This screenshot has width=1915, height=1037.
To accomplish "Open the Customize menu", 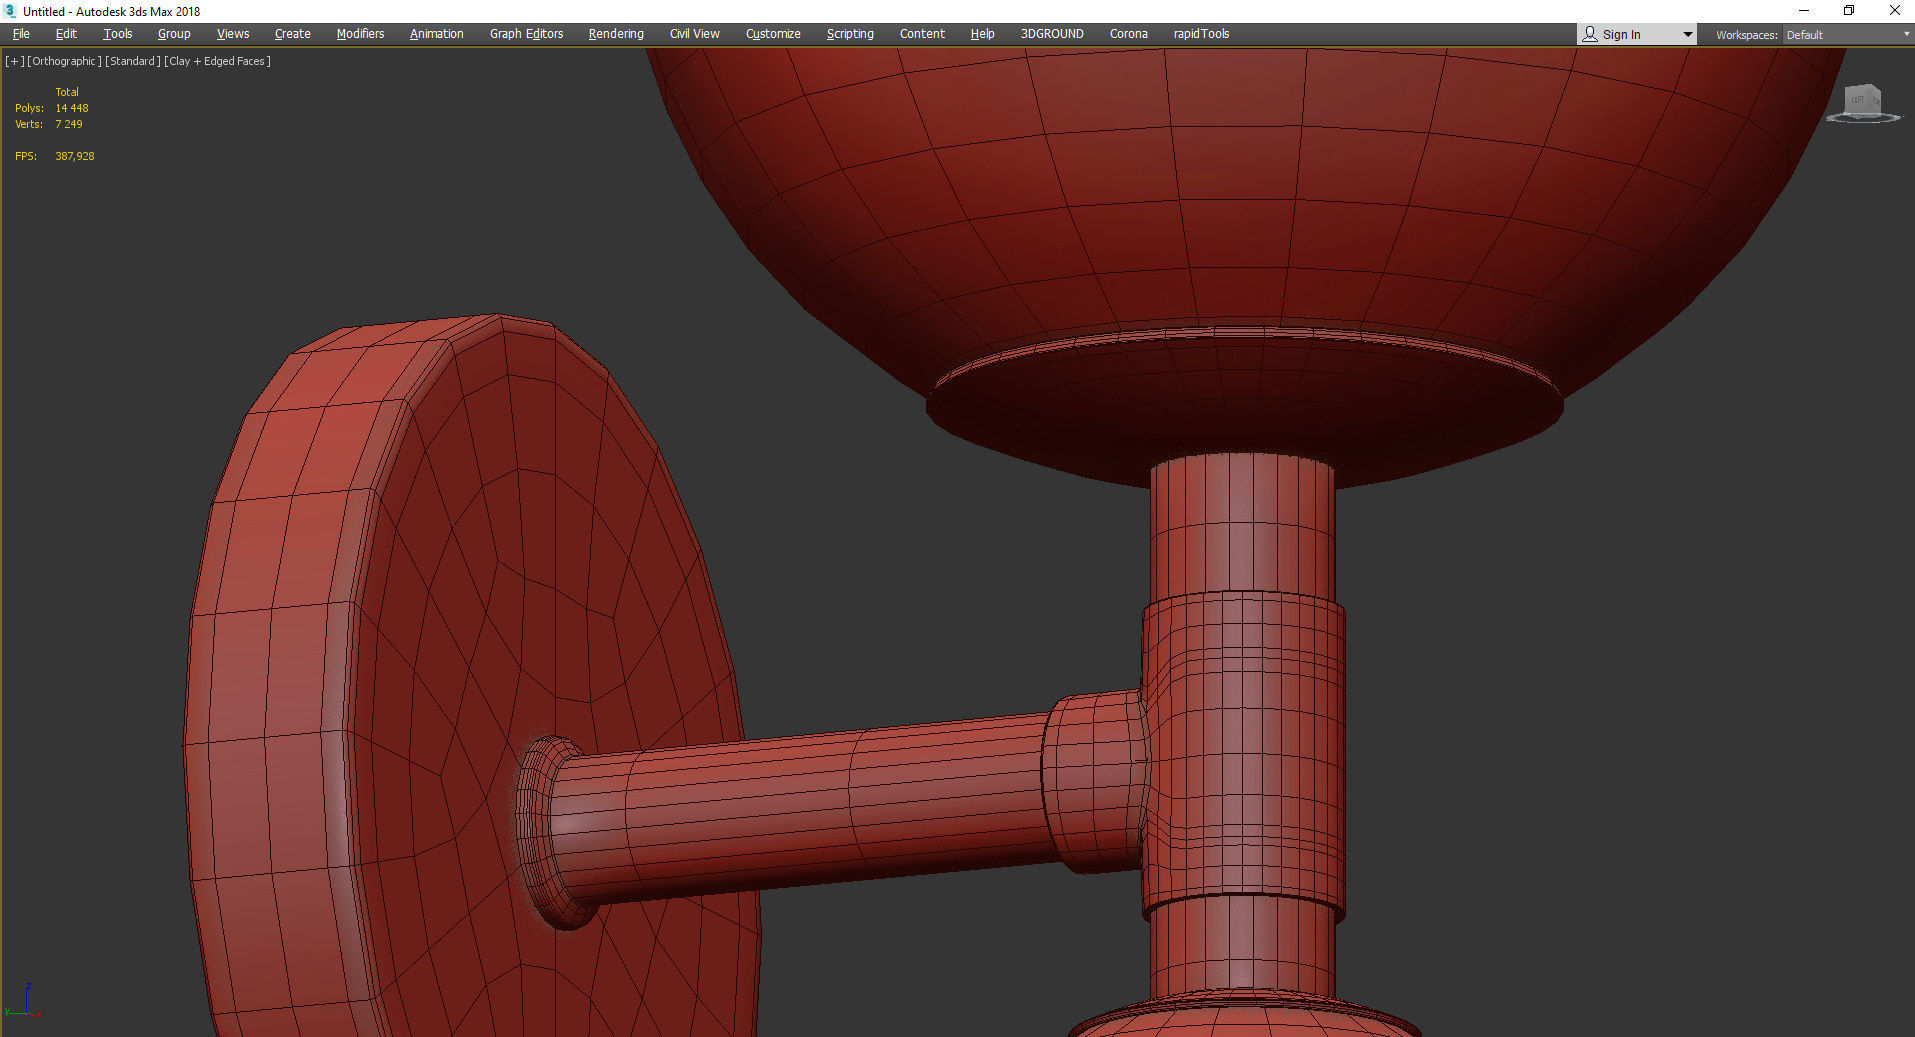I will [x=773, y=34].
